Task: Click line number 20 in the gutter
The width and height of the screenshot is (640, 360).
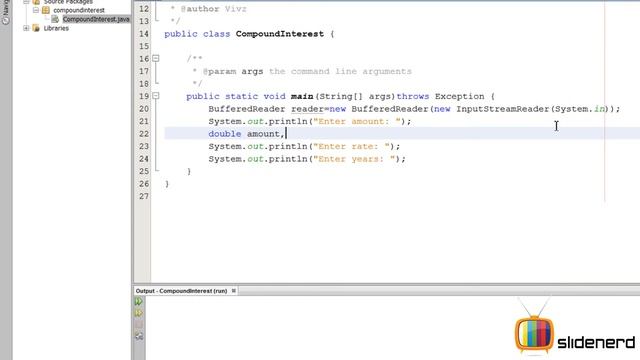Action: click(144, 109)
